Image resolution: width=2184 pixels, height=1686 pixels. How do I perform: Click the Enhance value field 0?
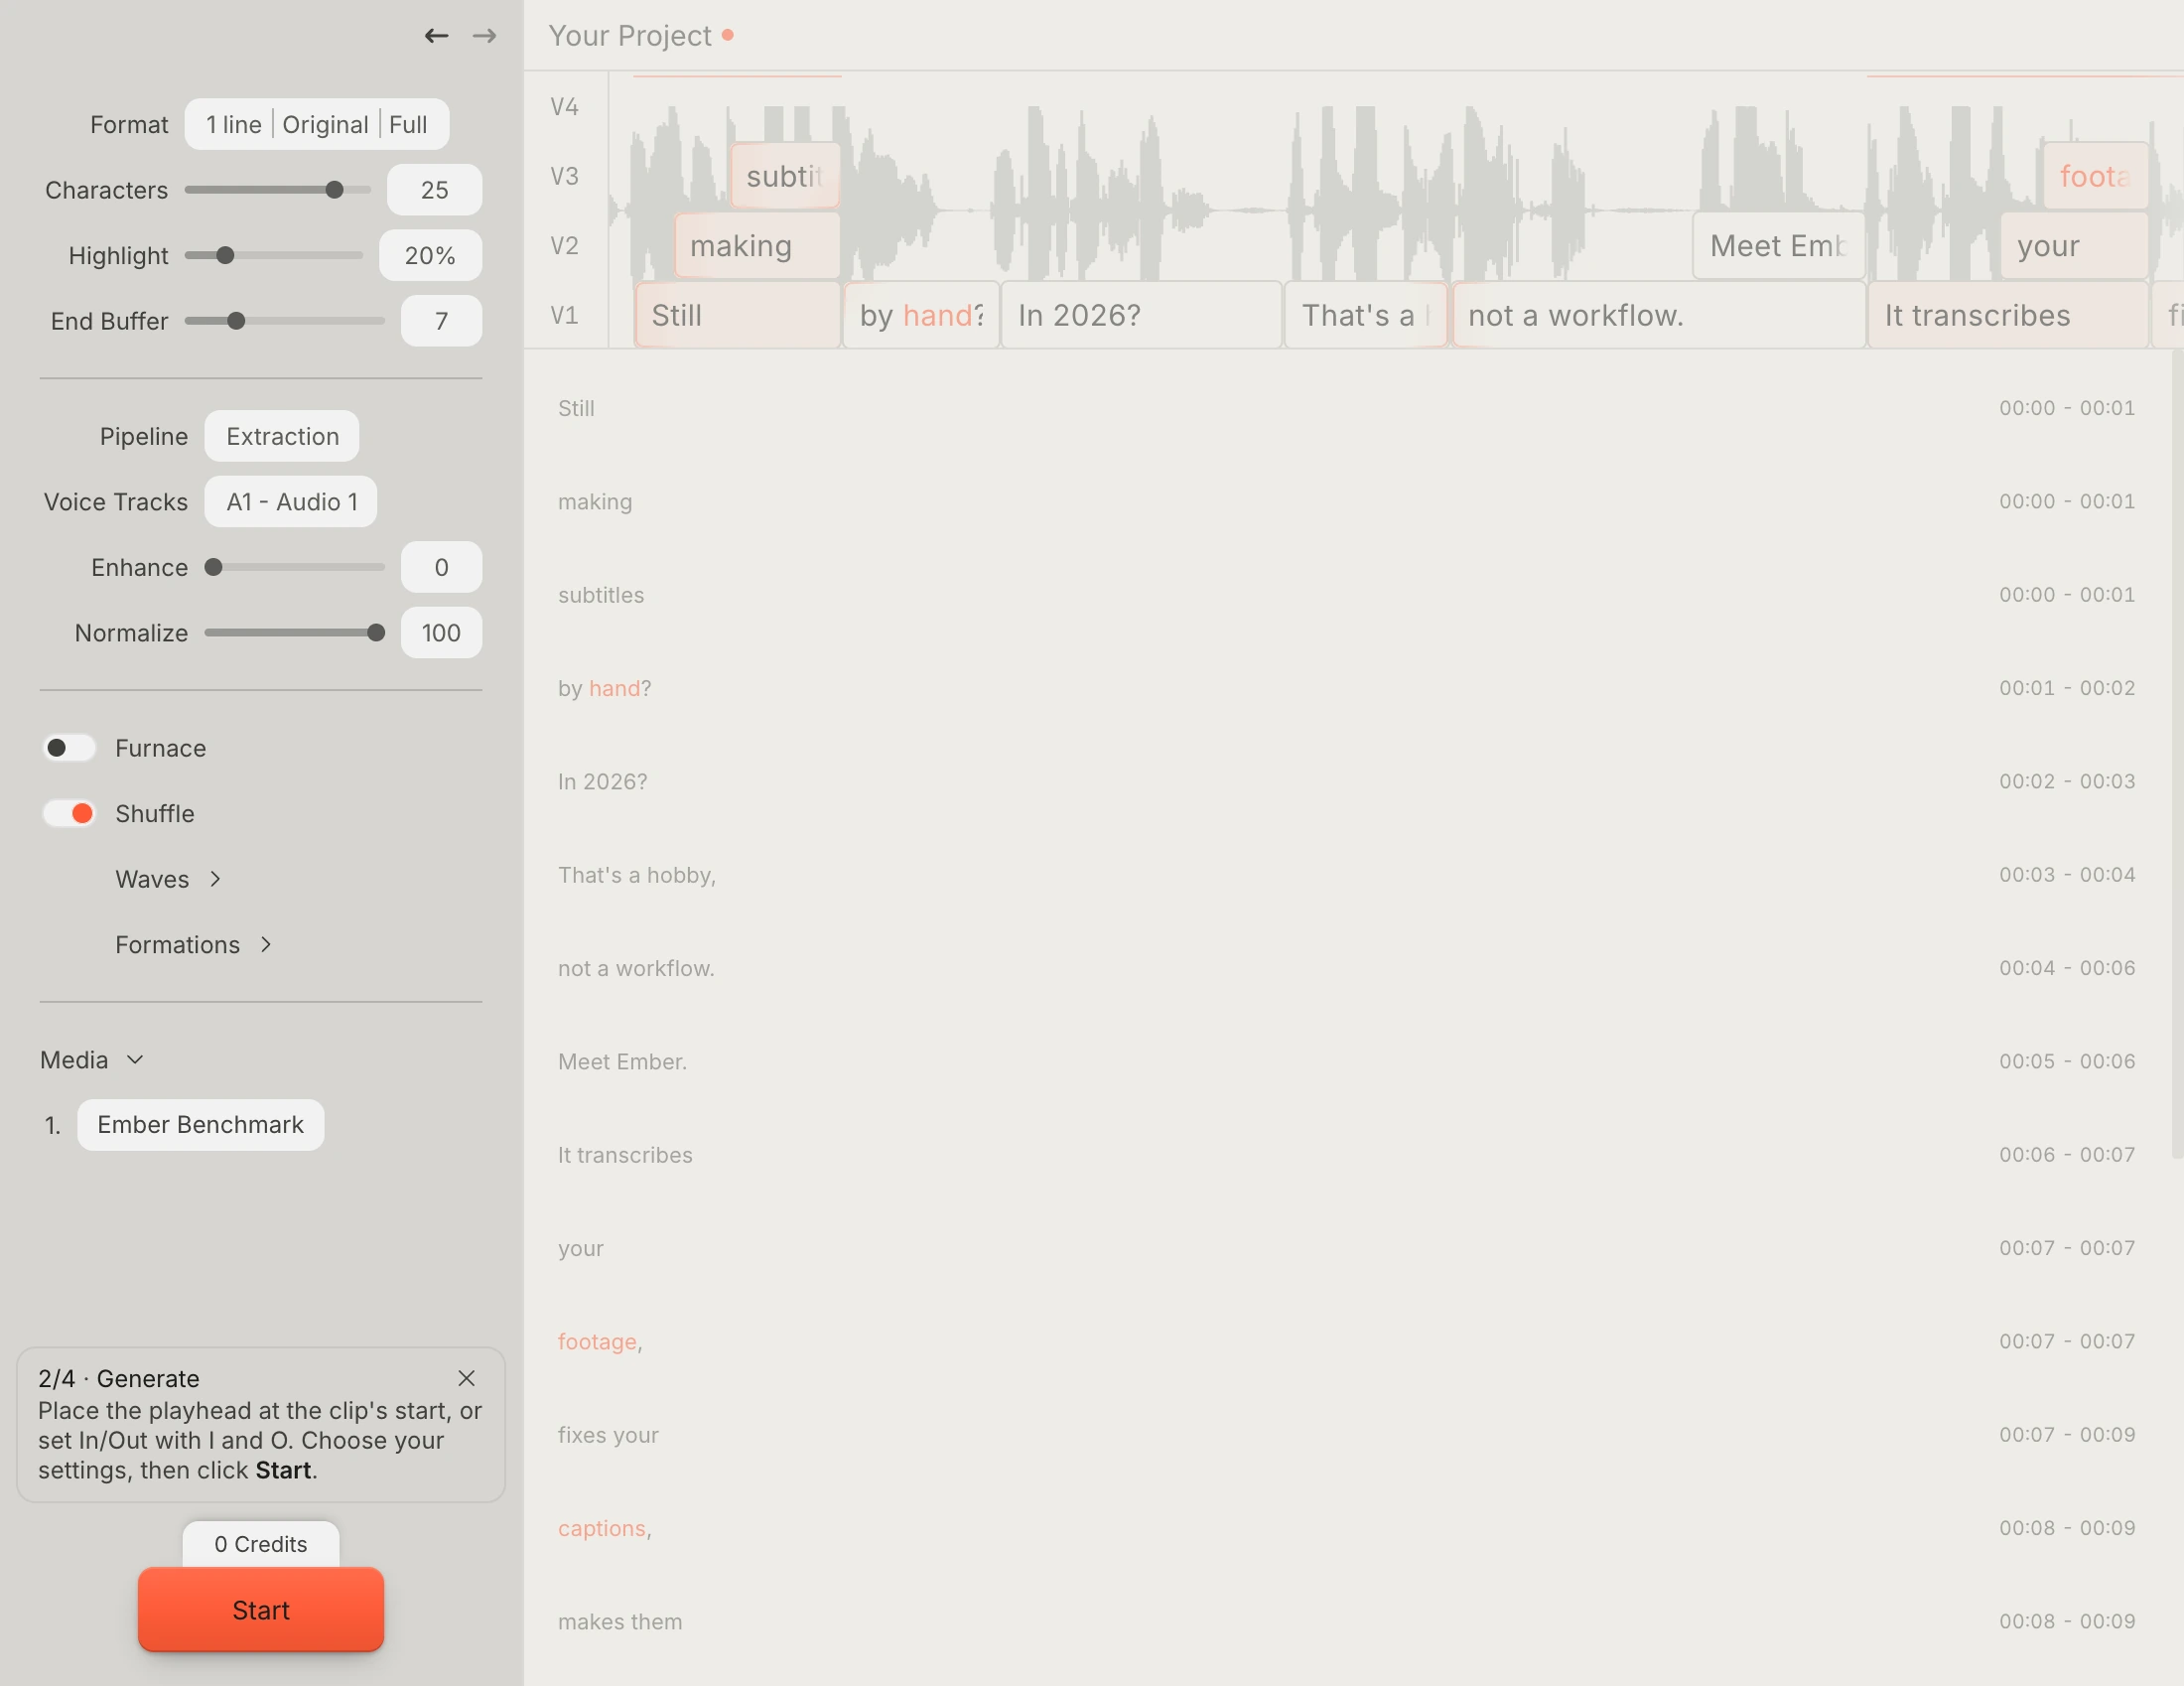[x=441, y=567]
